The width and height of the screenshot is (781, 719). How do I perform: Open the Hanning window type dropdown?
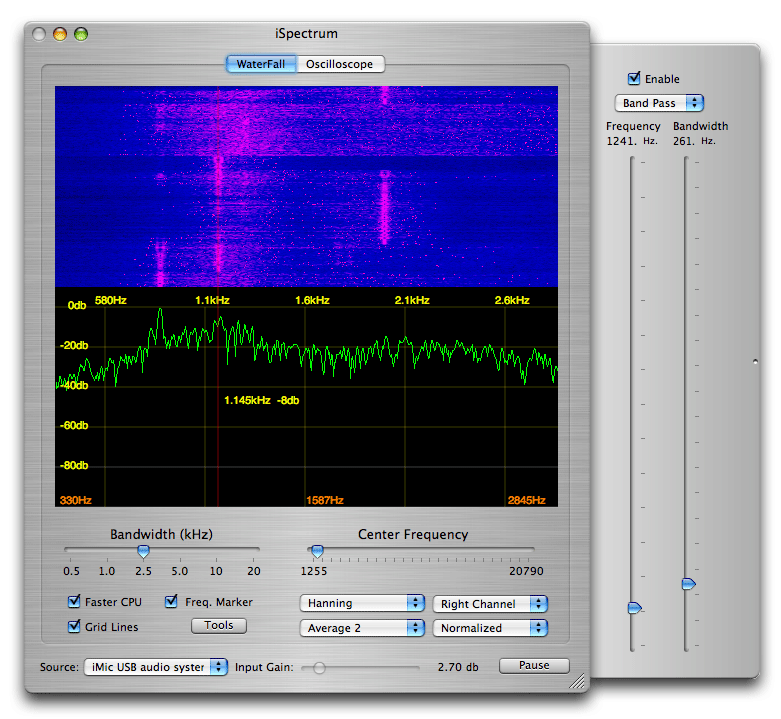tap(362, 604)
